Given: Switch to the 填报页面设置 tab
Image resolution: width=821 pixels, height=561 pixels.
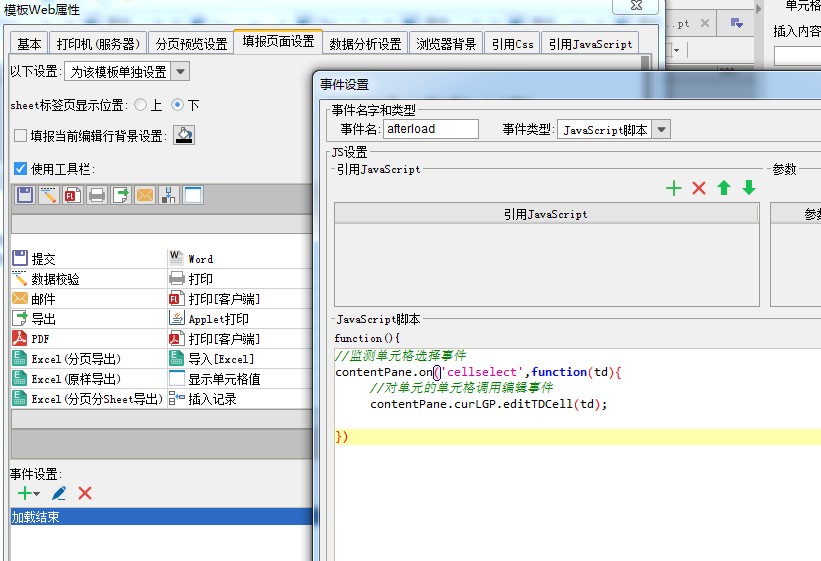Looking at the screenshot, I should [x=278, y=41].
